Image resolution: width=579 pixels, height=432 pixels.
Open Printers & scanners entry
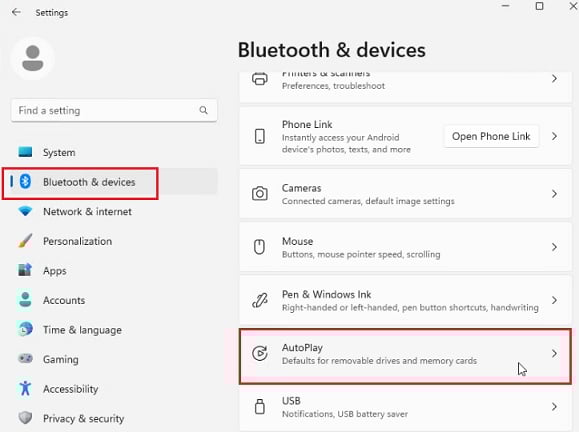[x=405, y=87]
